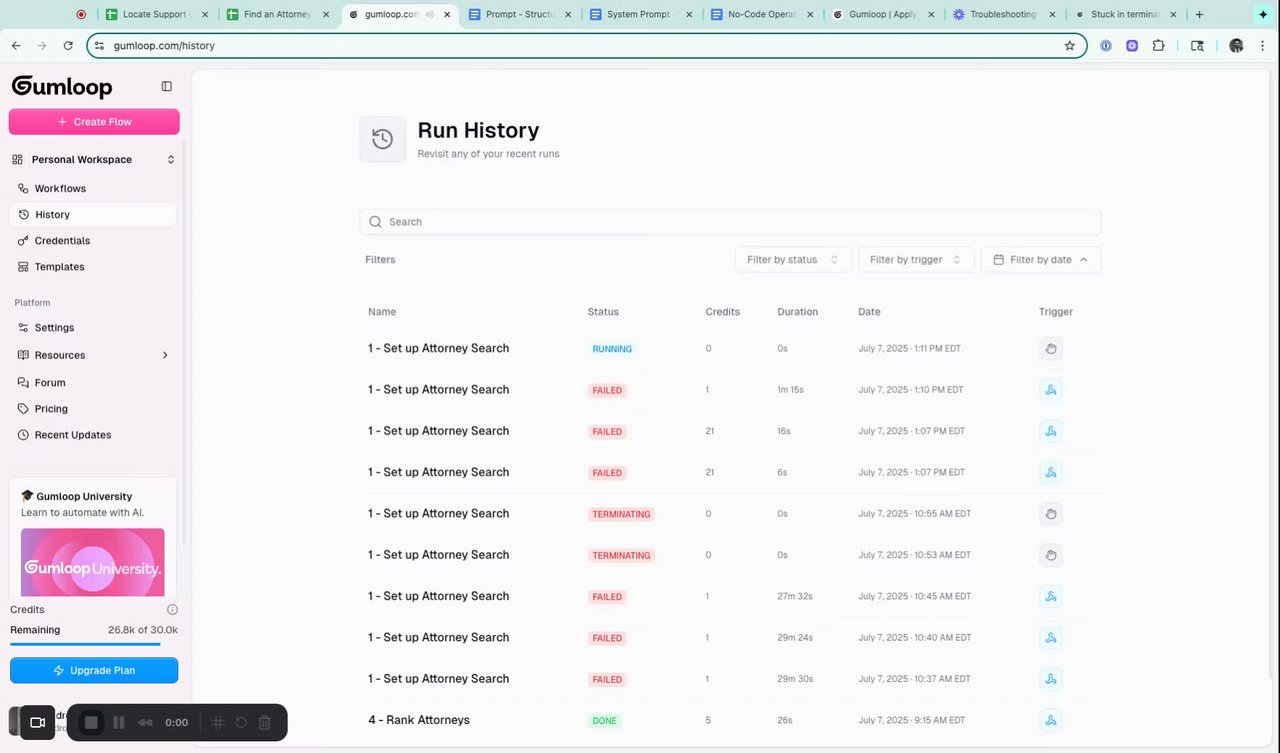This screenshot has height=753, width=1280.
Task: Click the Gemini sparkle icon in tab bar
Action: (1263, 15)
